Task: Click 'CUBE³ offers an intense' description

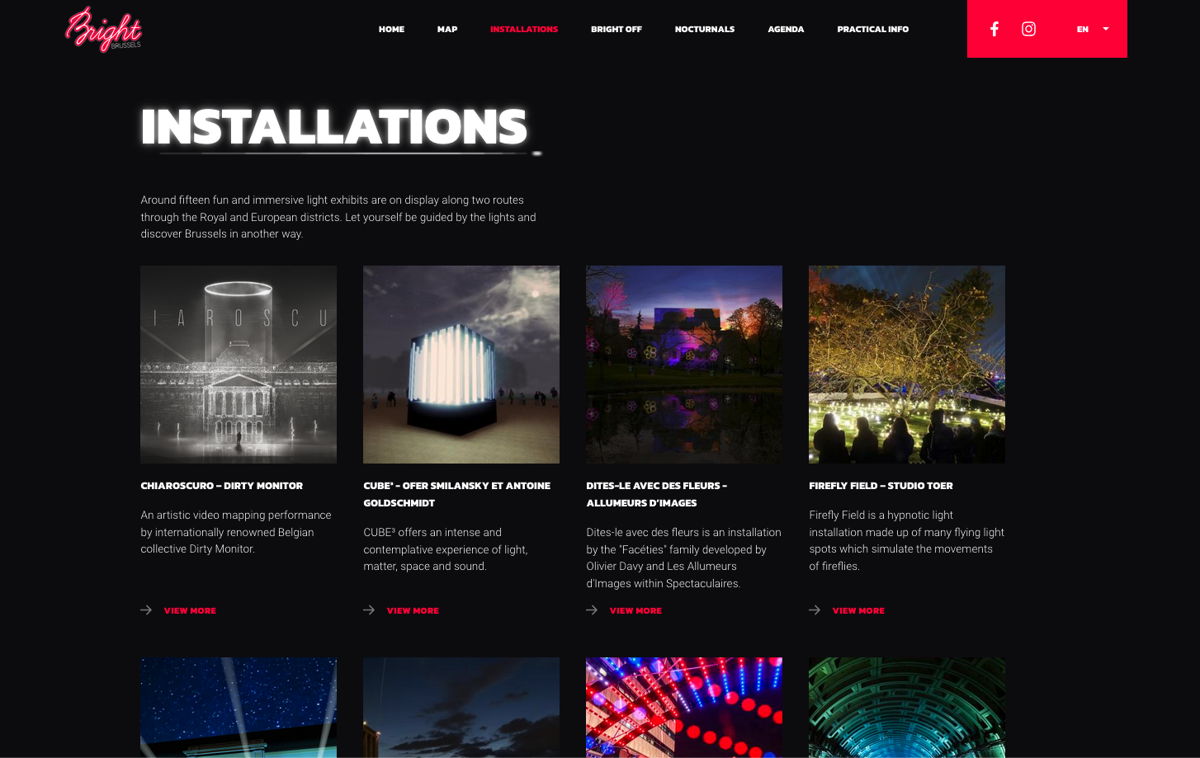Action: pyautogui.click(x=446, y=549)
